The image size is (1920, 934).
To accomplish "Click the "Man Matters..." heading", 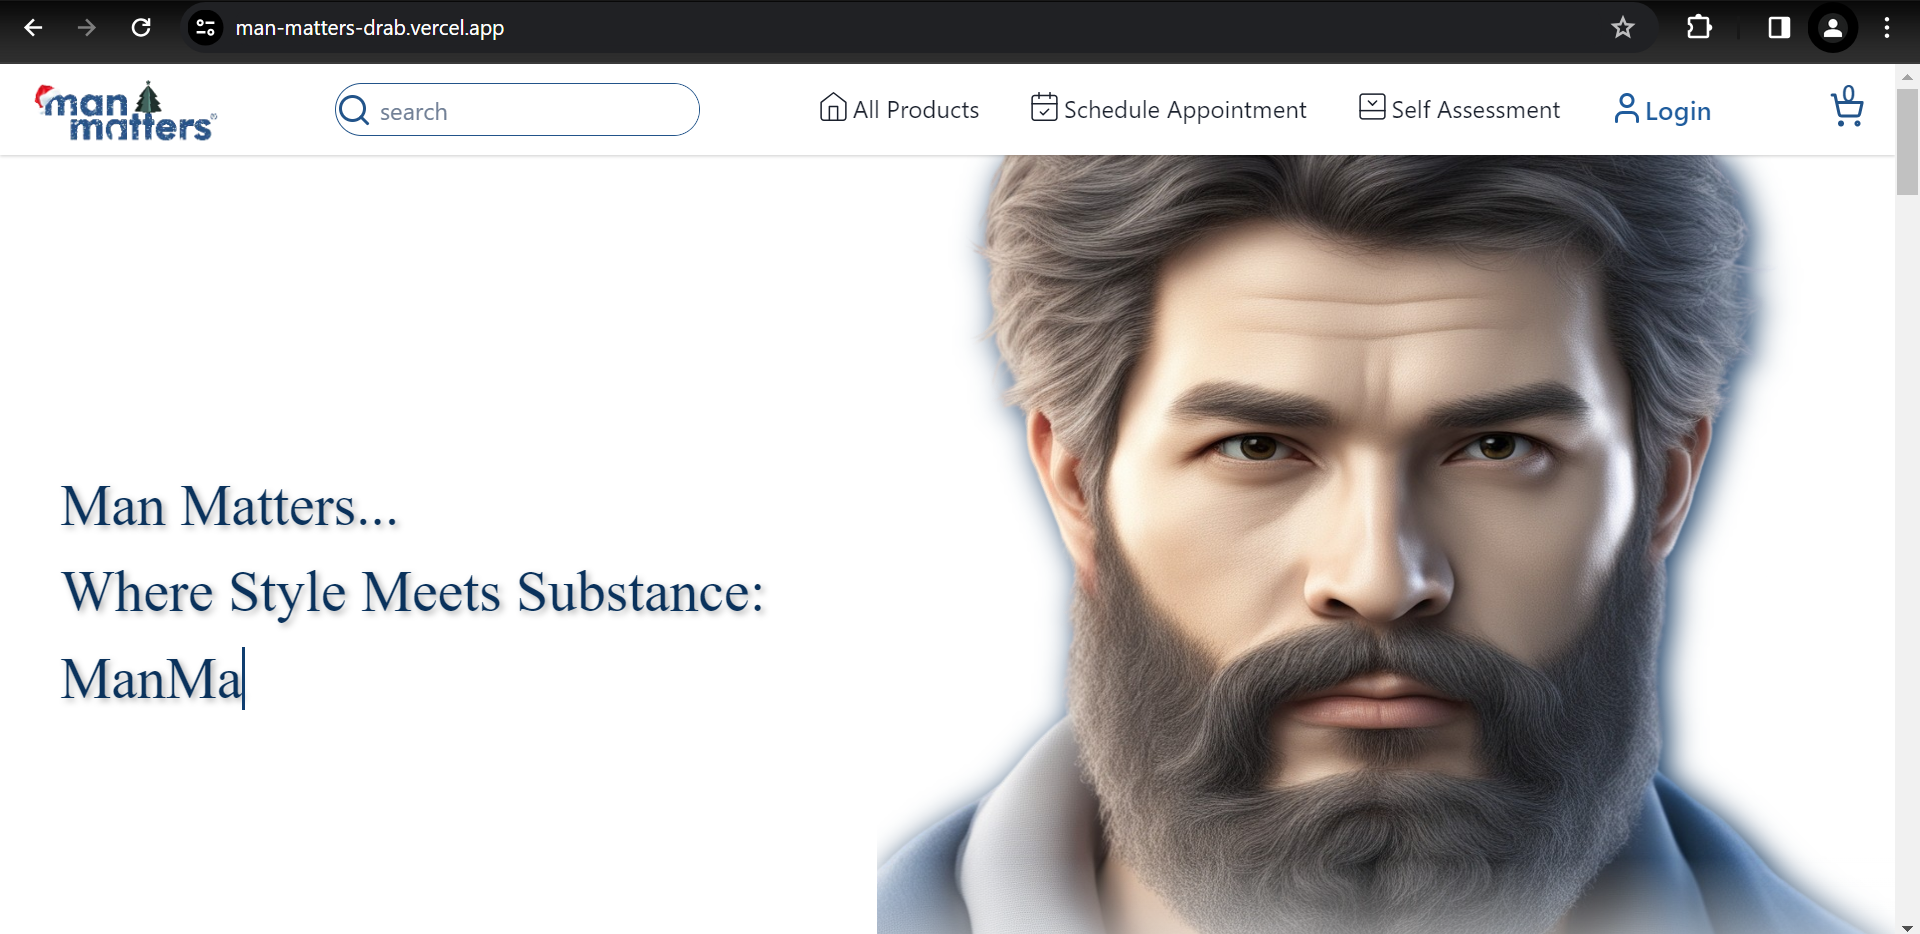I will pyautogui.click(x=229, y=507).
